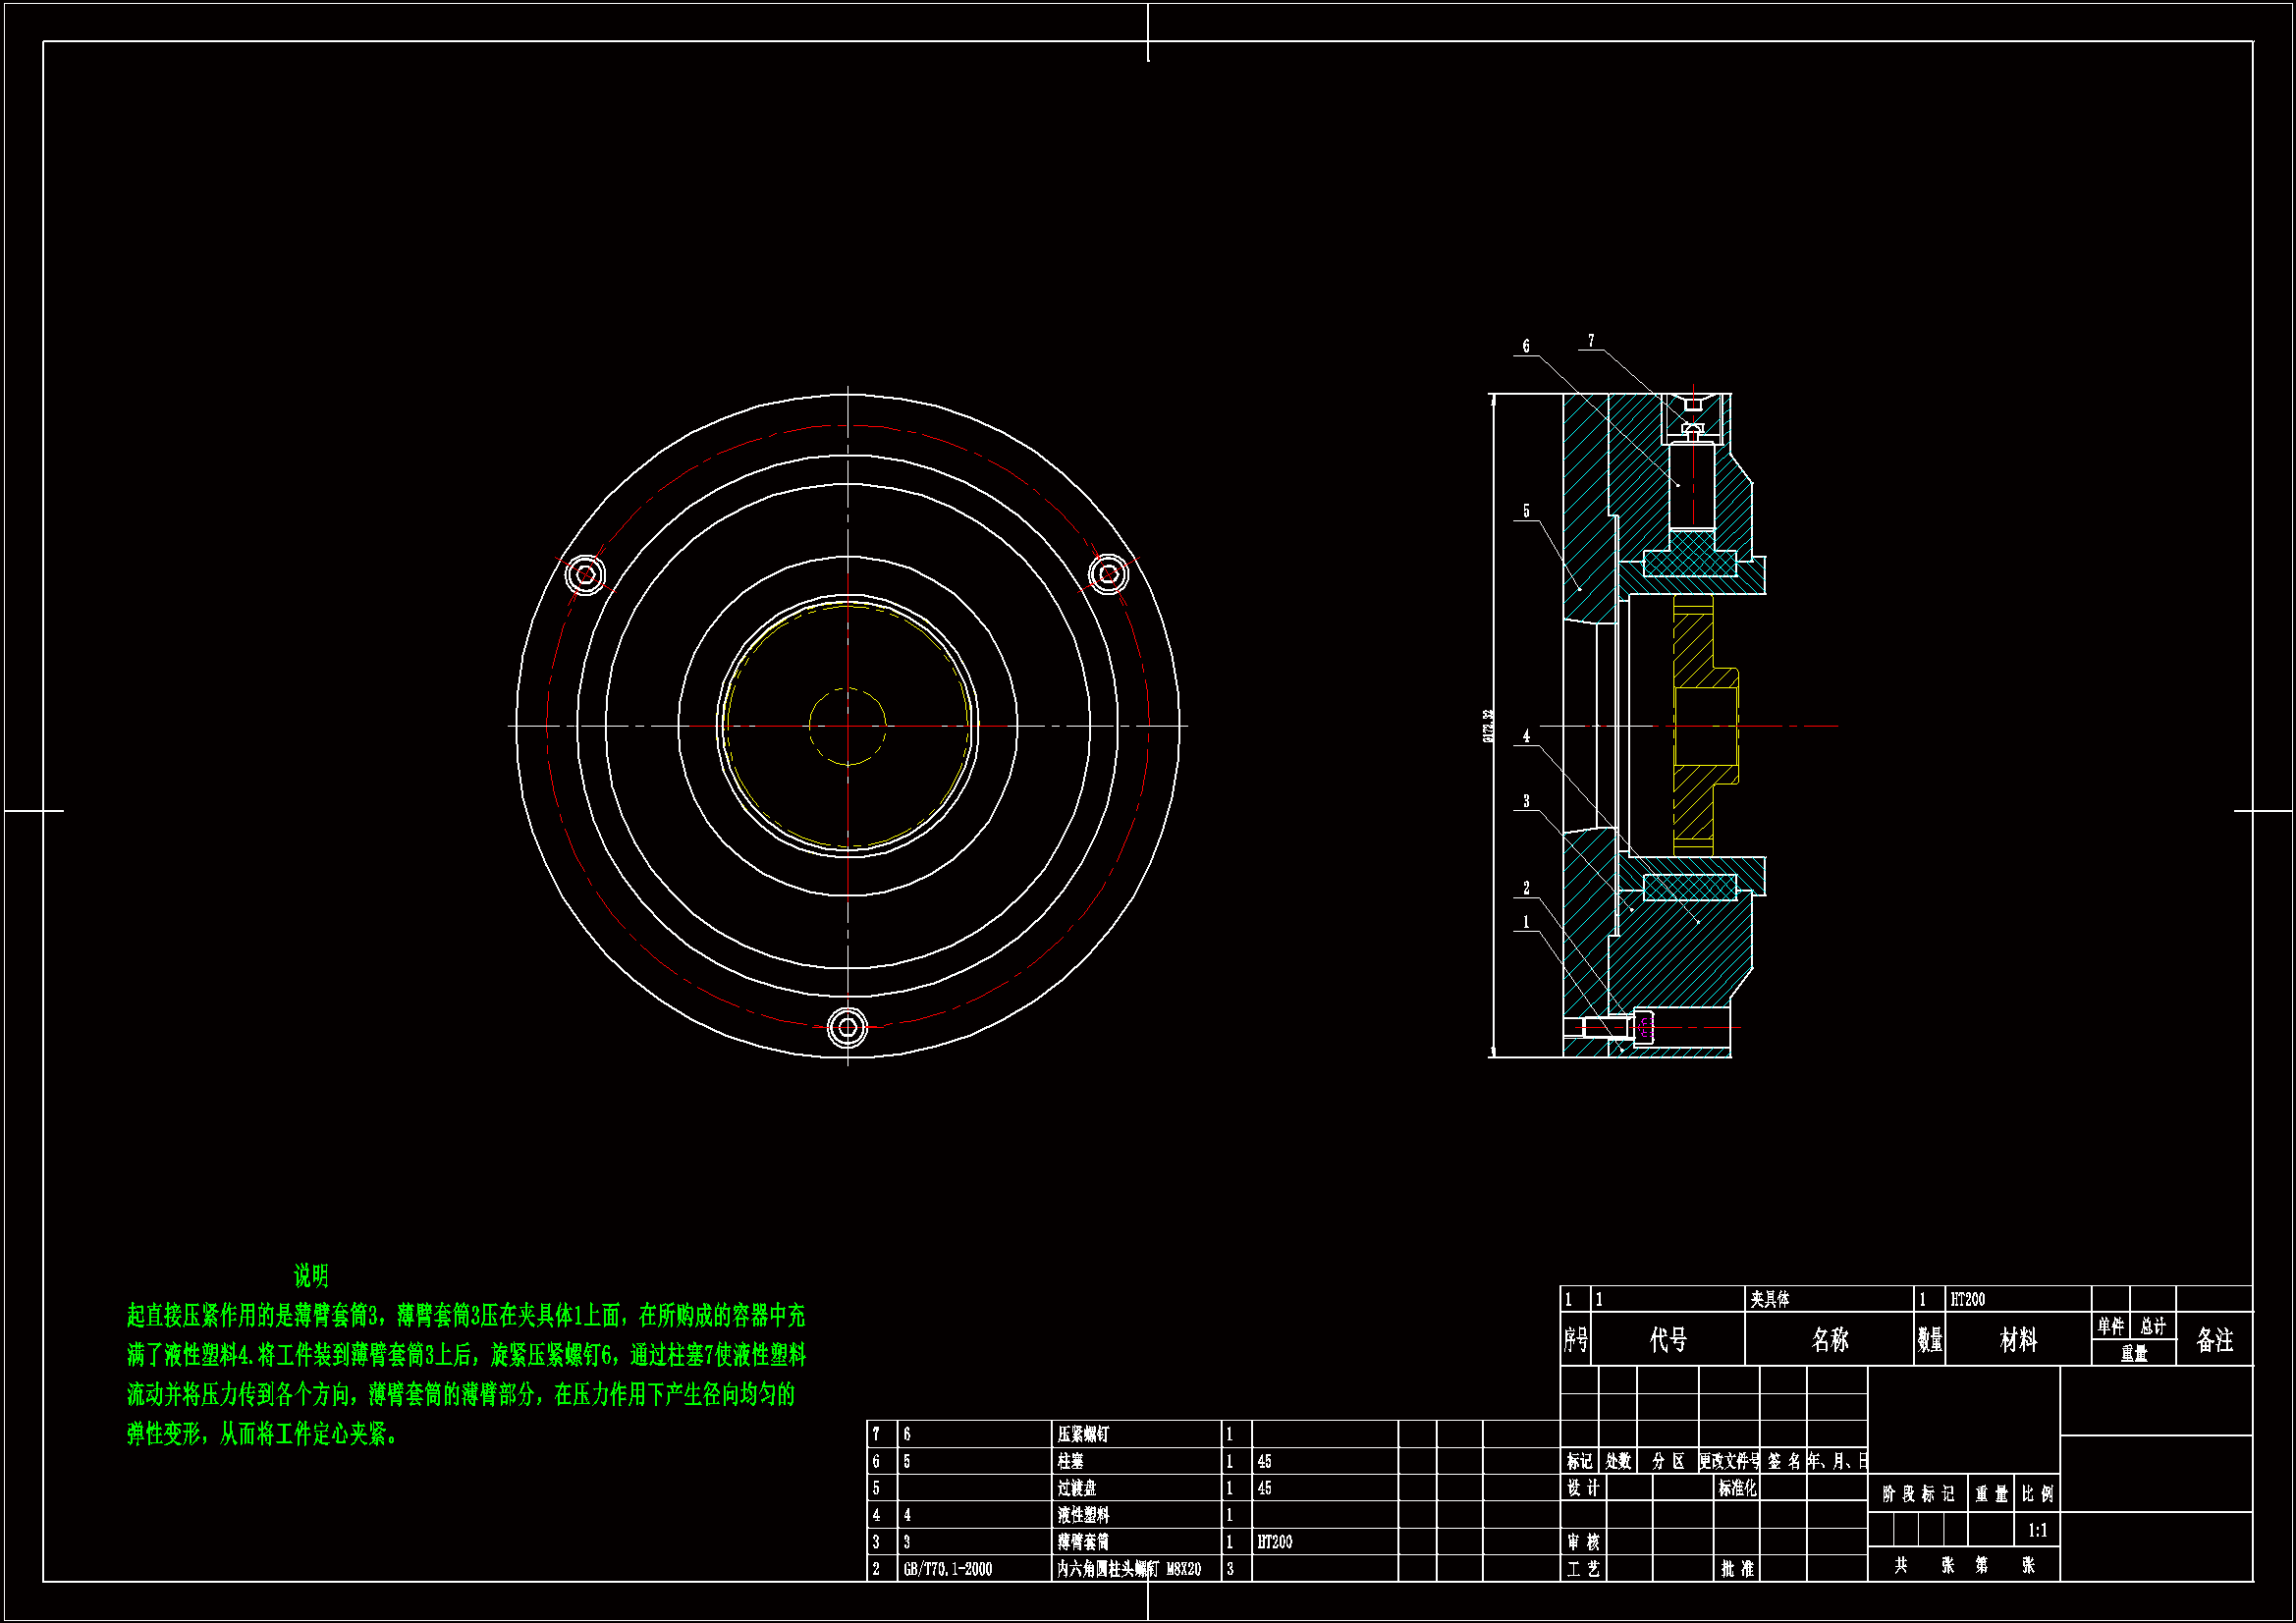Select the vertical diameter dimension text
The image size is (2296, 1623).
tap(1488, 726)
